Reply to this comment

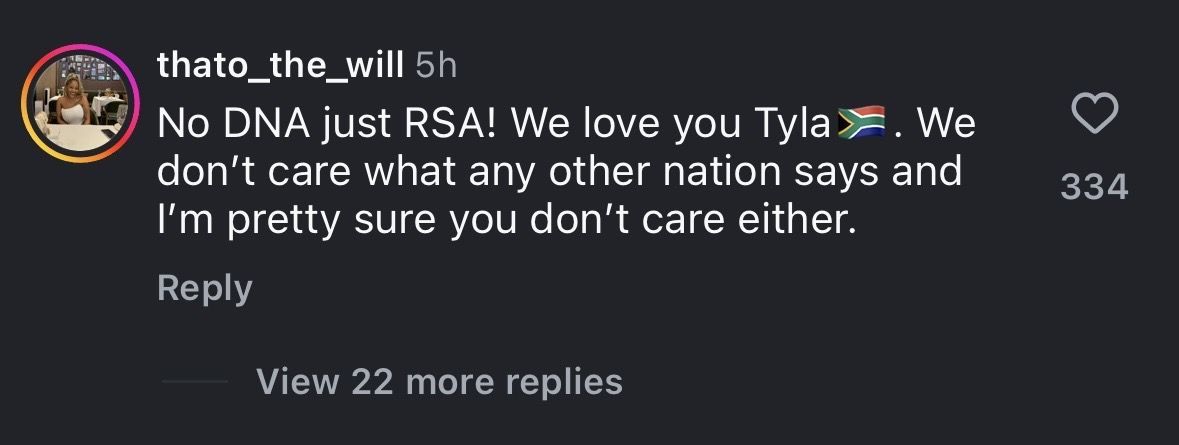(x=204, y=288)
